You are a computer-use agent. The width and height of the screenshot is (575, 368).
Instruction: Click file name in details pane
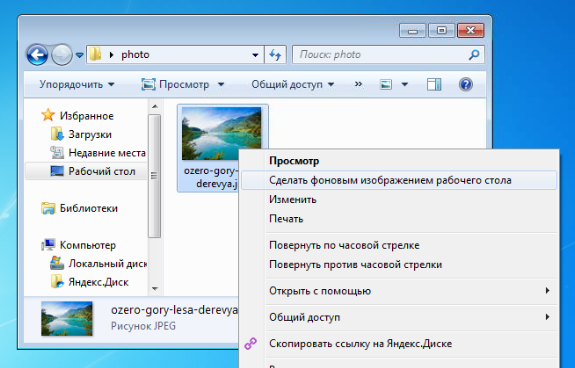[175, 310]
